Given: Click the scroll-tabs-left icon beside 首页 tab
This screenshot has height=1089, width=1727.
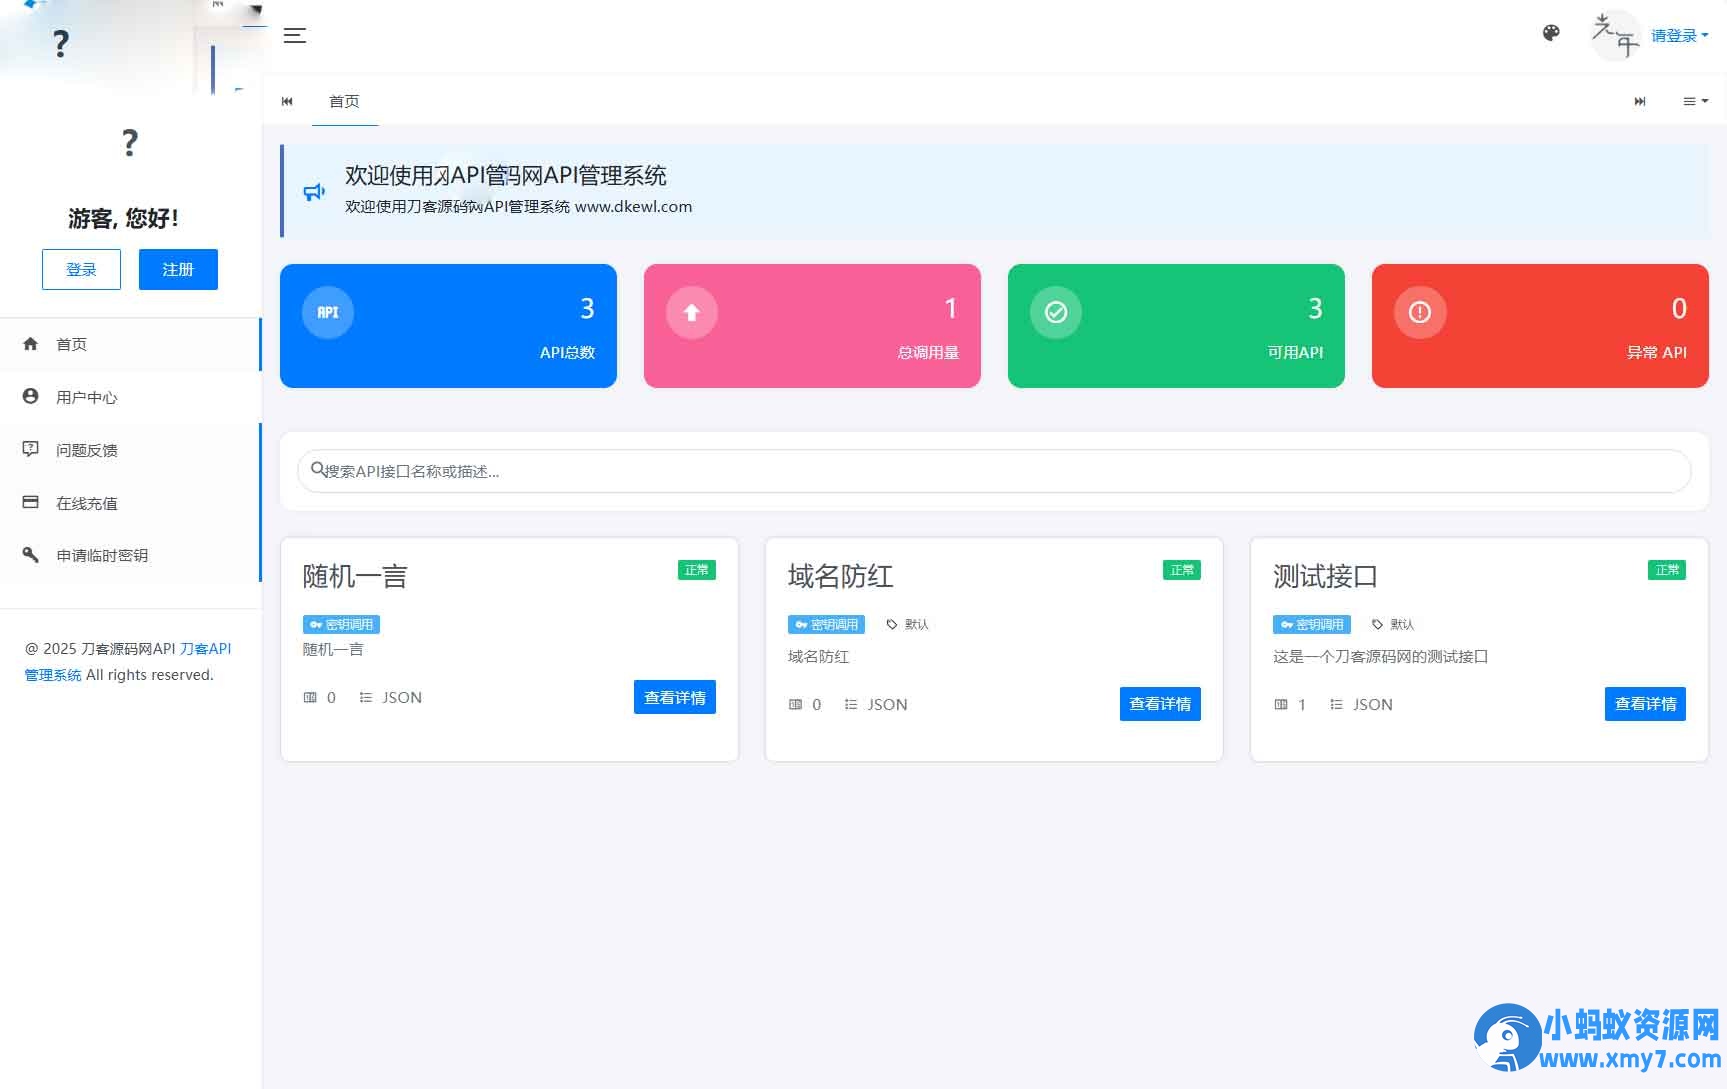Looking at the screenshot, I should (x=287, y=101).
